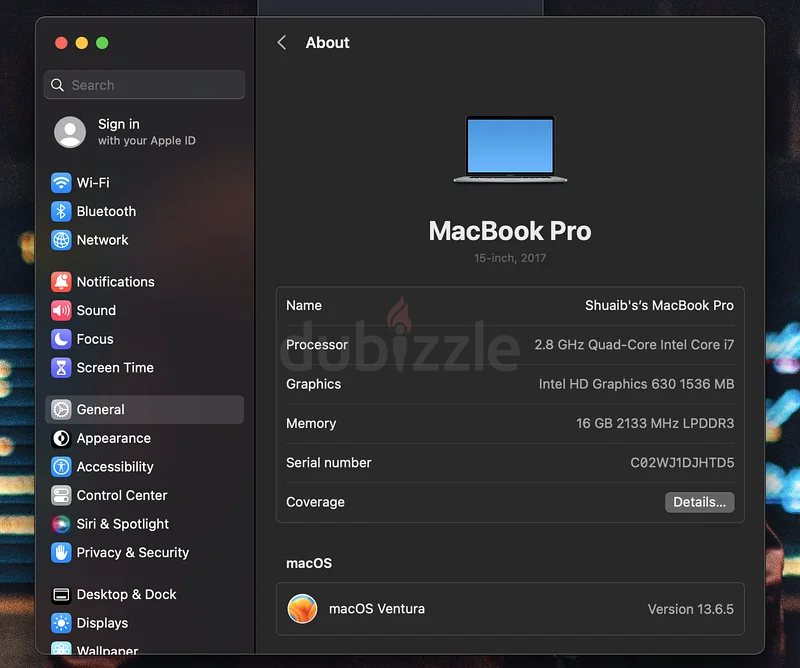Click the Serial number row label
This screenshot has height=668, width=800.
pyautogui.click(x=329, y=462)
